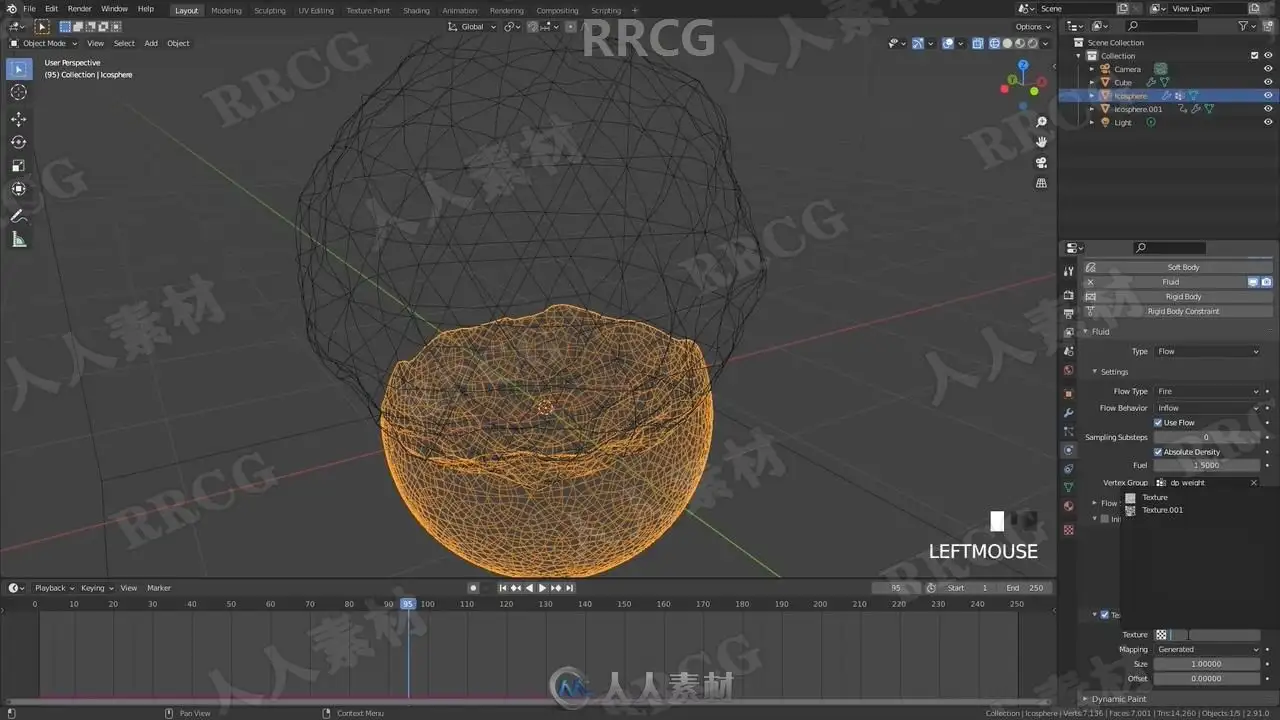Open the Physics properties tab
Image resolution: width=1280 pixels, height=720 pixels.
click(x=1068, y=450)
